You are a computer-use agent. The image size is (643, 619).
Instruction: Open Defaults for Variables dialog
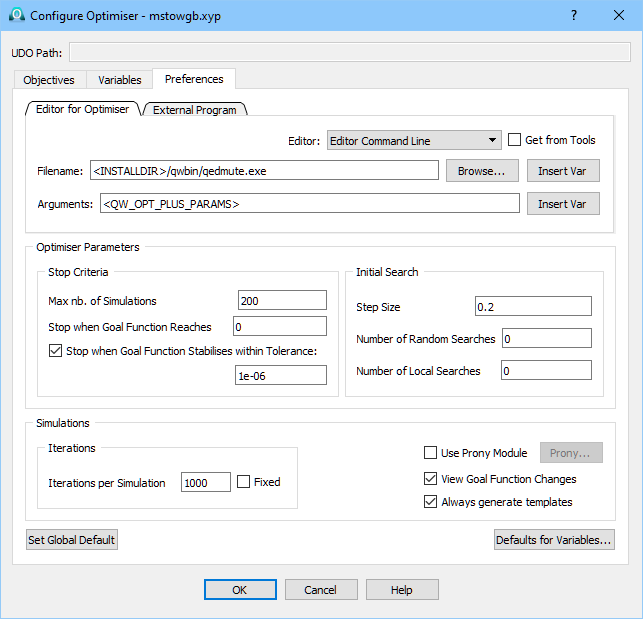[554, 540]
